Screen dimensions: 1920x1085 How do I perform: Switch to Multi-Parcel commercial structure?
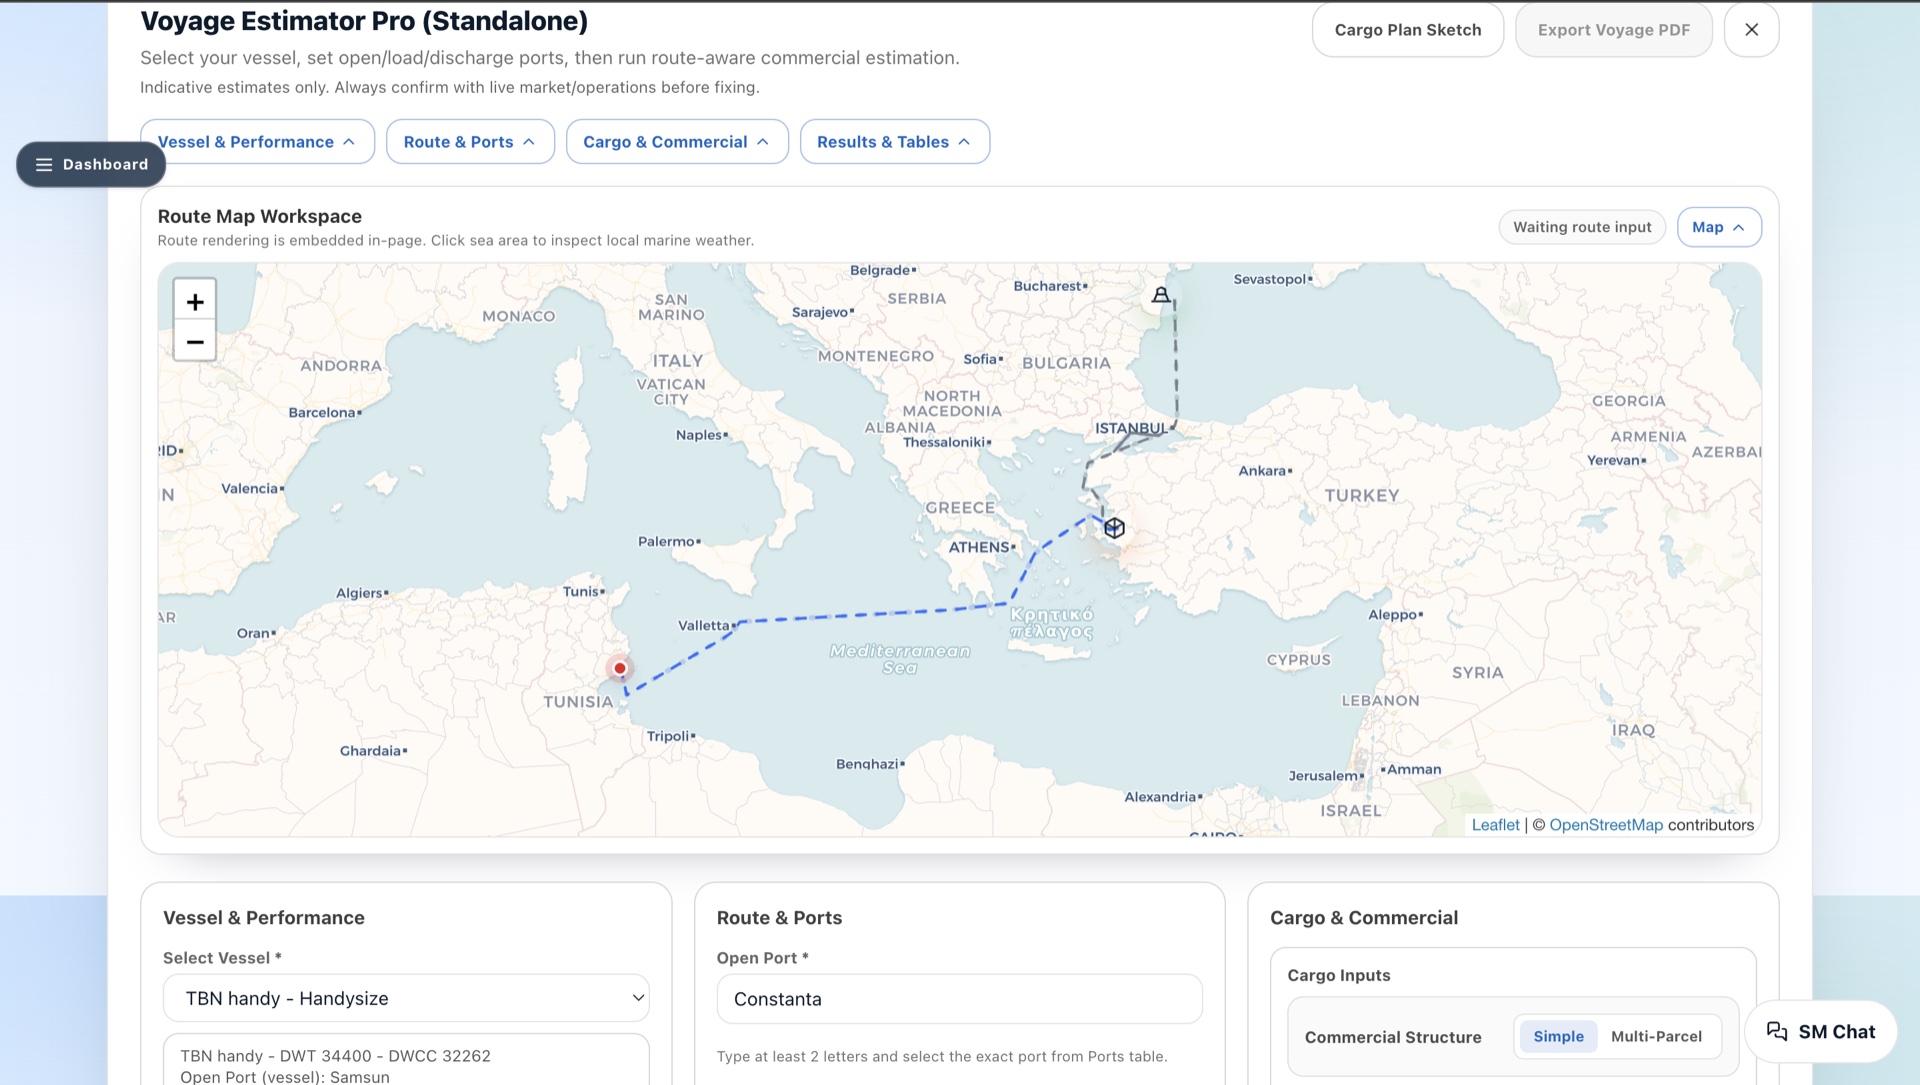pos(1657,1036)
